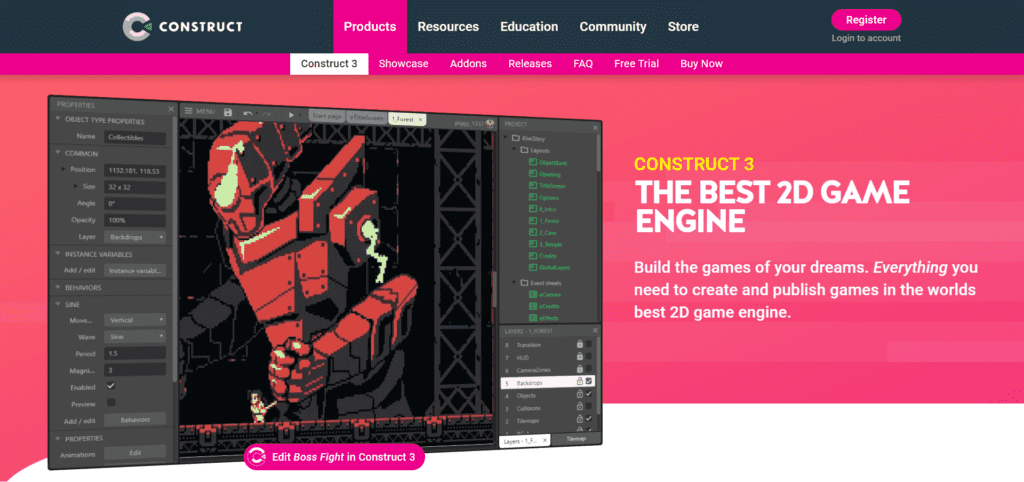Toggle the Enabled checkbox for Sine behavior
This screenshot has height=482, width=1024.
[110, 387]
